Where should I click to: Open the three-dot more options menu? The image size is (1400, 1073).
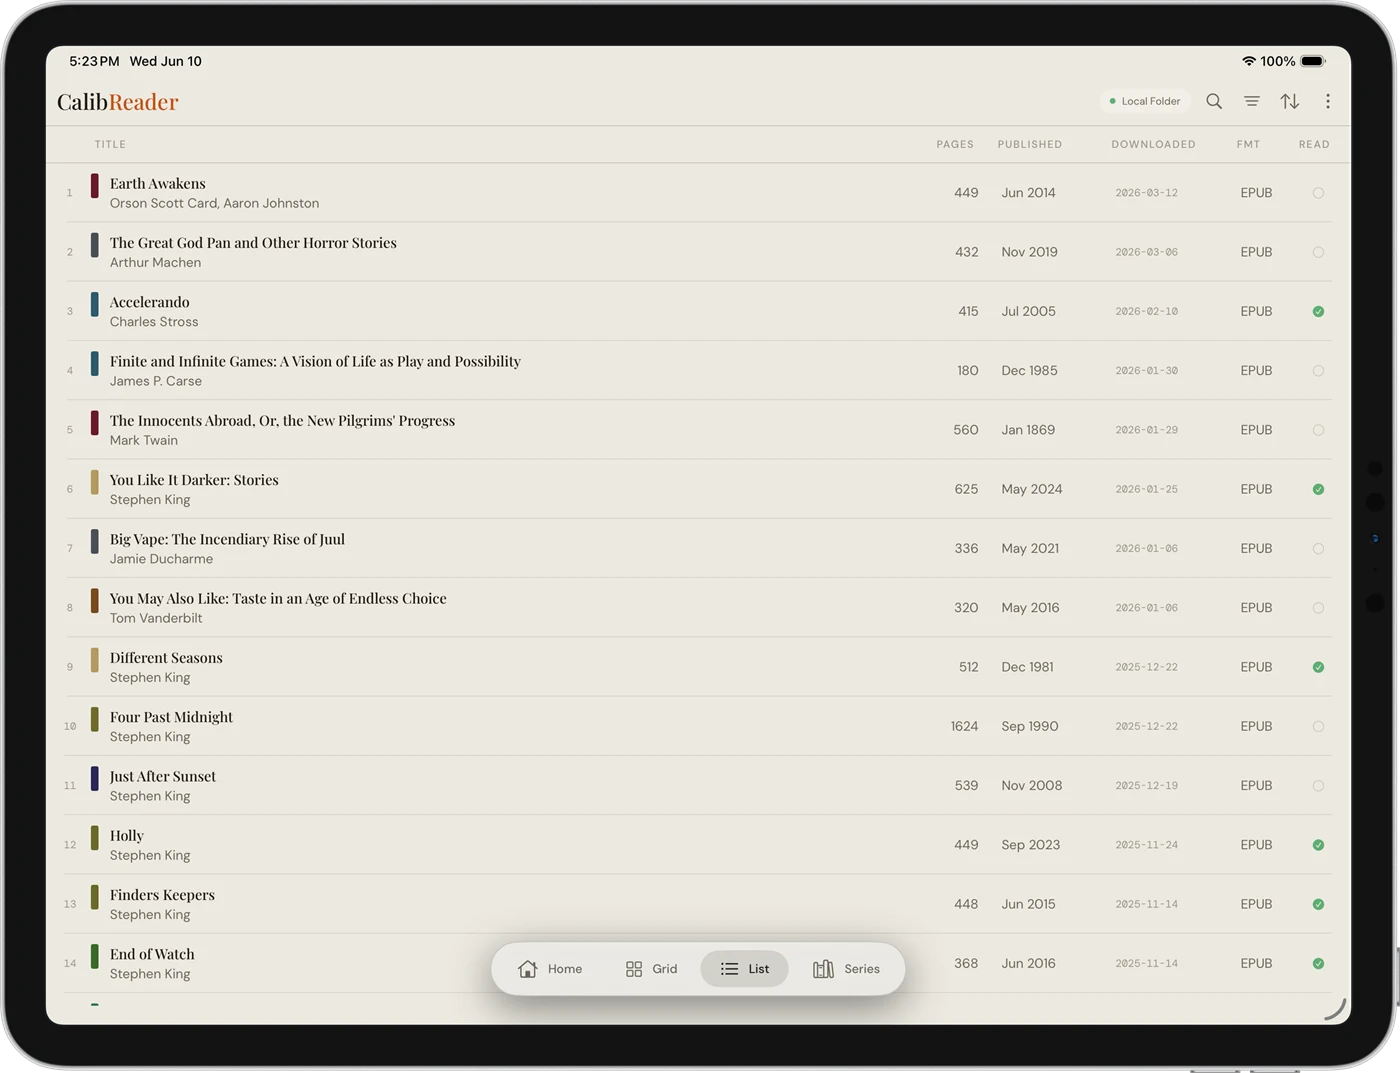tap(1328, 101)
